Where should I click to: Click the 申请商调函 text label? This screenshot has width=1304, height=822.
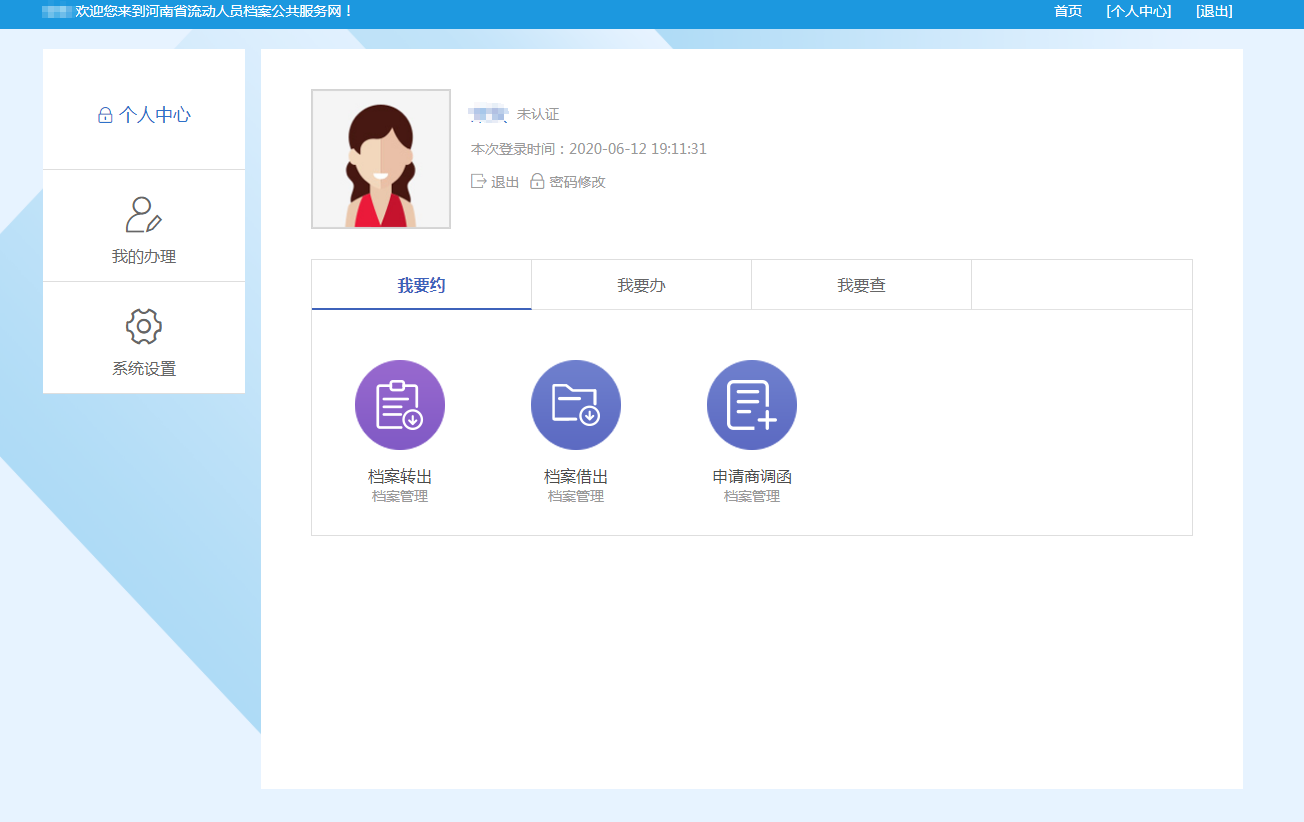click(752, 477)
